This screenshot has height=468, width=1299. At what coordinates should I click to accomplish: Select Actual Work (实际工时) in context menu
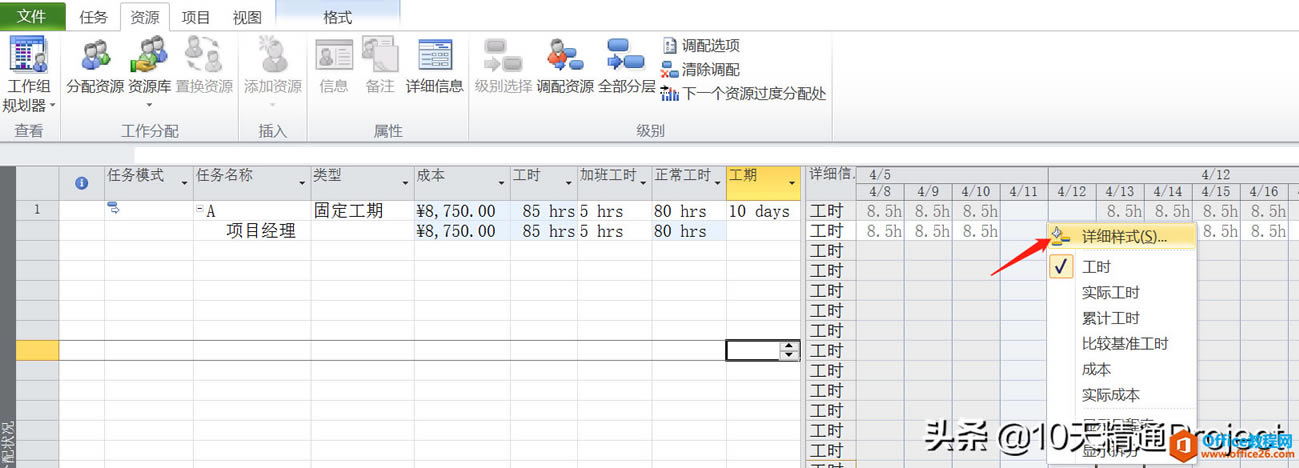coord(1120,293)
